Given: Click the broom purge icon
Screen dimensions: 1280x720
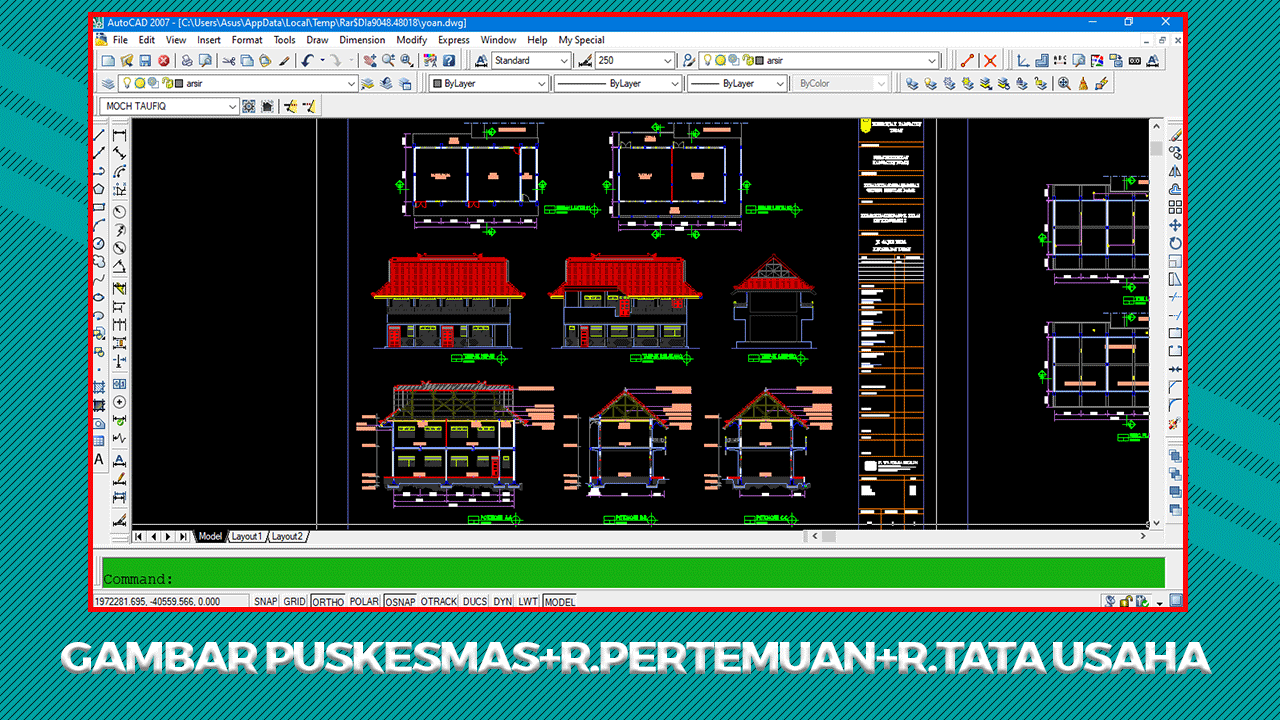Looking at the screenshot, I should 1084,84.
